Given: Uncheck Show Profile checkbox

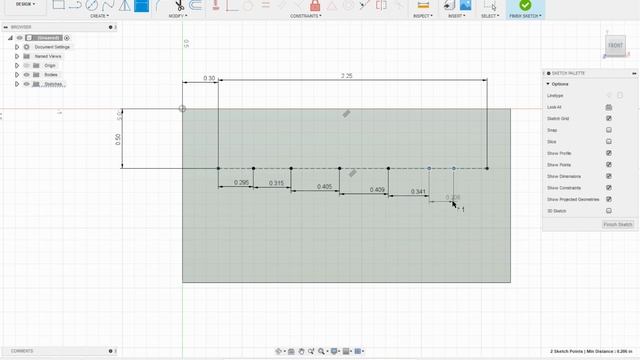Looking at the screenshot, I should point(609,153).
